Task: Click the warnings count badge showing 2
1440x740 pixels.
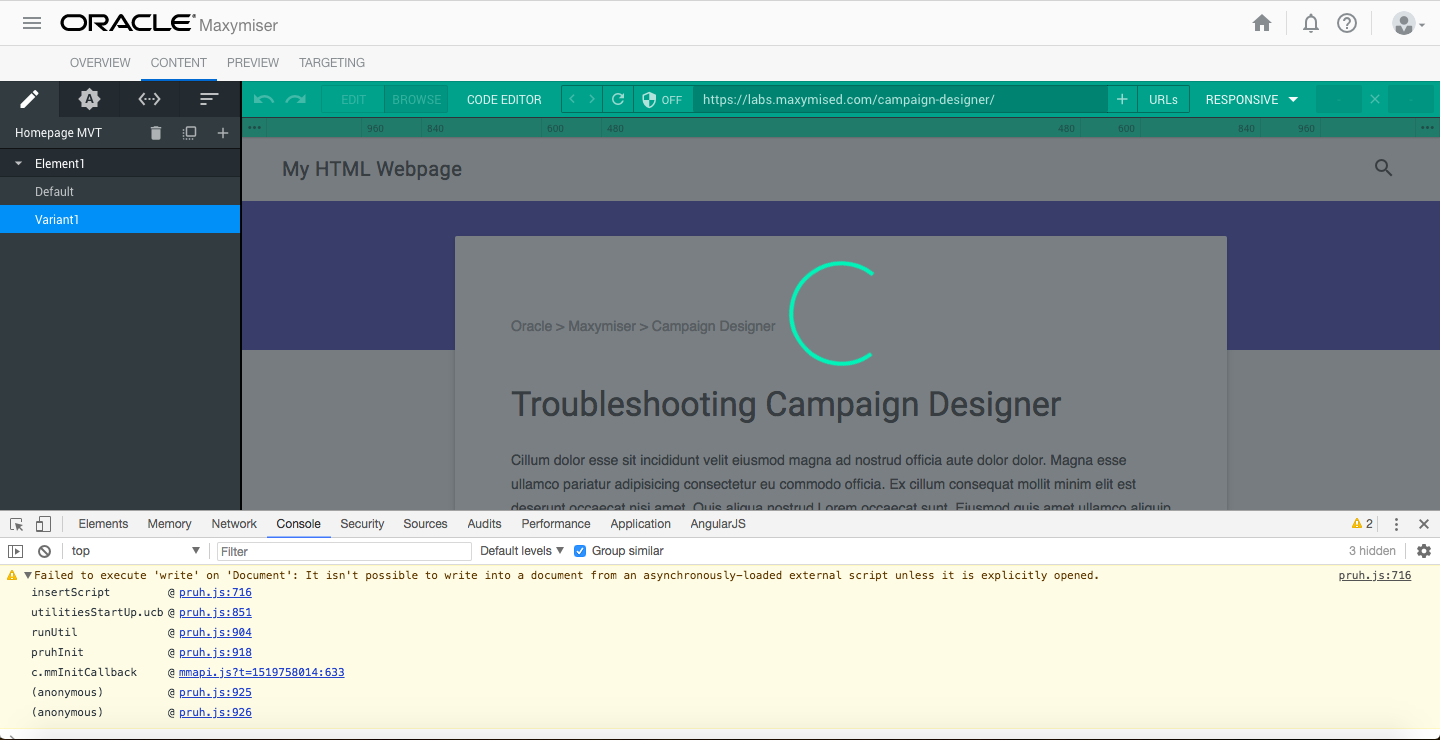Action: pyautogui.click(x=1362, y=524)
